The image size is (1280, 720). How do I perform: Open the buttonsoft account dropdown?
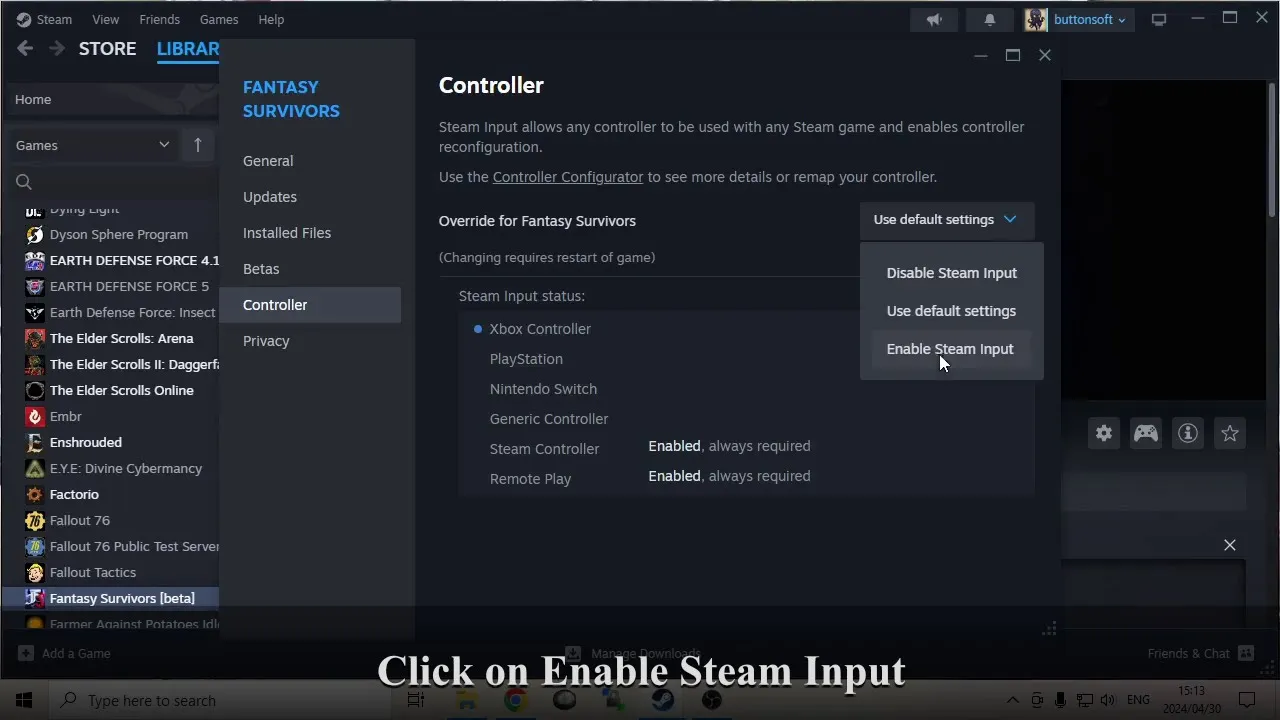point(1077,19)
